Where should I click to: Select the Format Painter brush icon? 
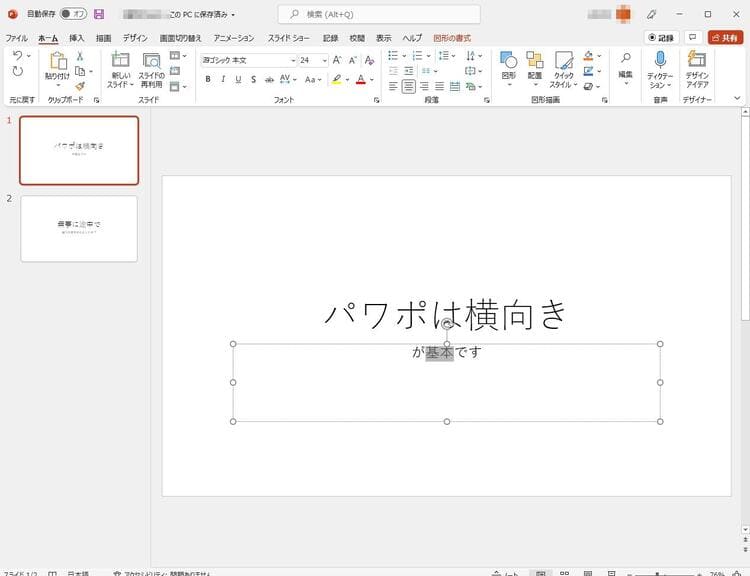pos(80,86)
